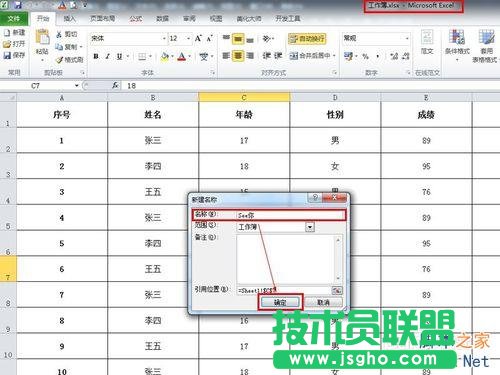Screen dimensions: 500x375
Task: Open the name box C7 dropdown arrow
Action: click(76, 86)
